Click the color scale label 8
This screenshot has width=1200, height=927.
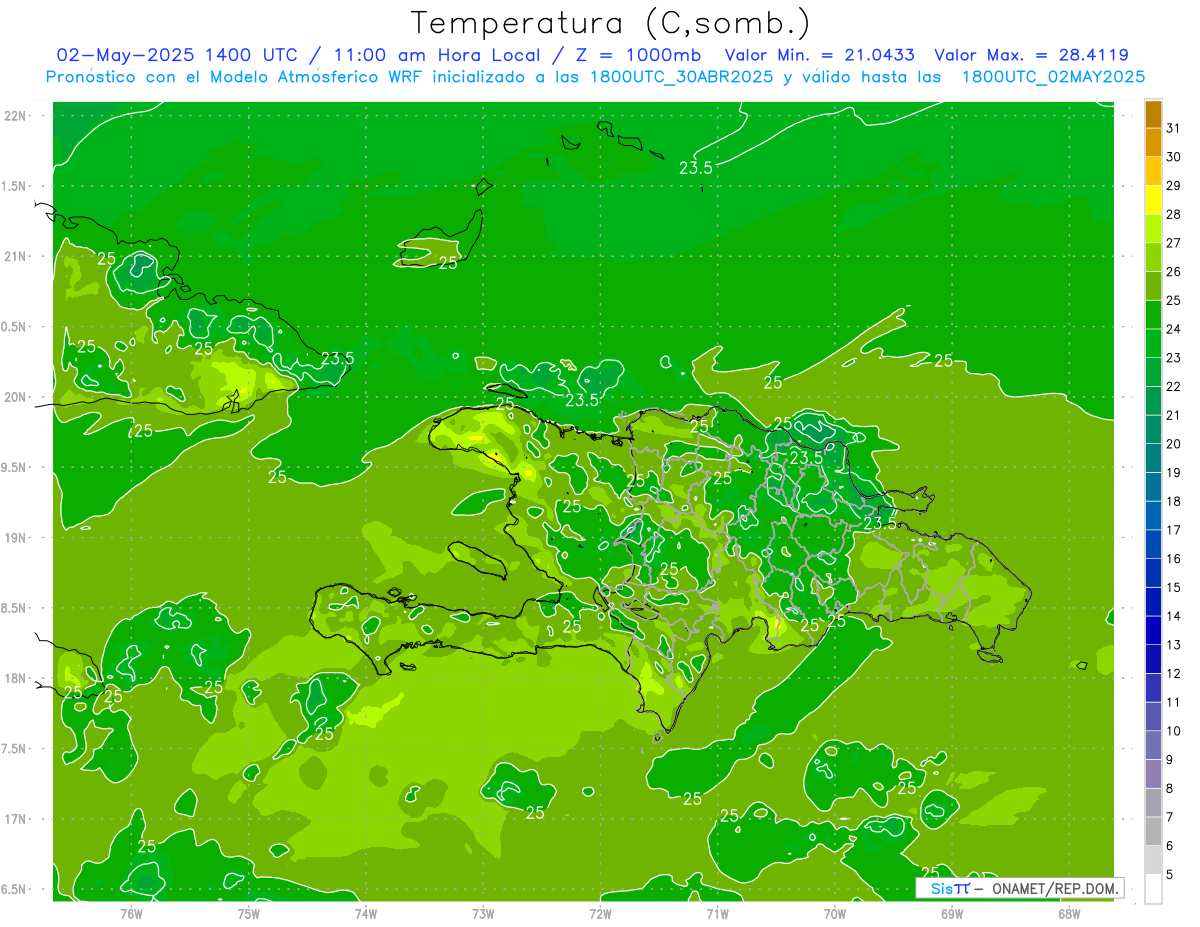(x=1170, y=789)
